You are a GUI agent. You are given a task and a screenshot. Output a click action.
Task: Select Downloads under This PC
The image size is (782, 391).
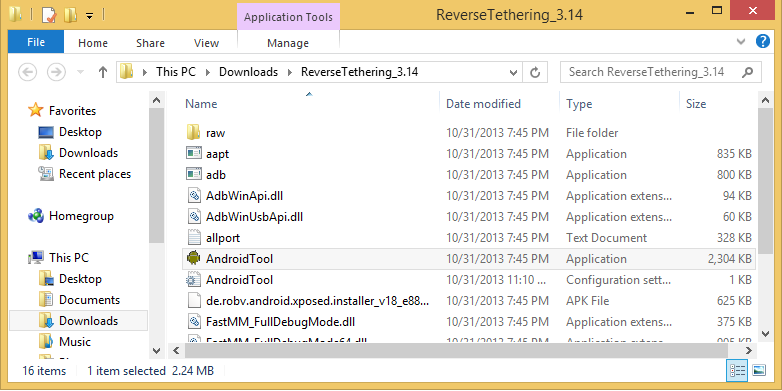pos(88,321)
